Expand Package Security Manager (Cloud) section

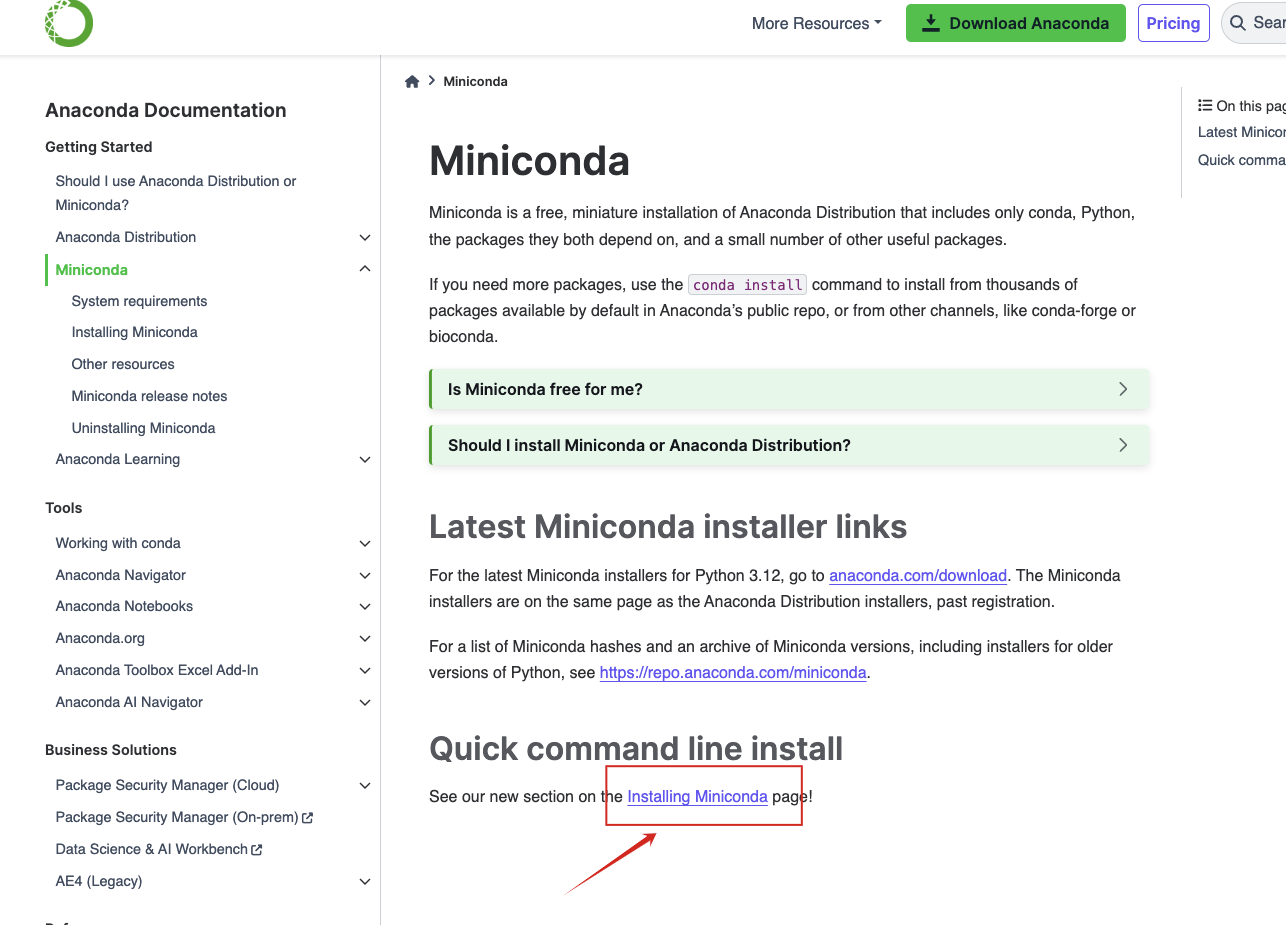tap(365, 785)
